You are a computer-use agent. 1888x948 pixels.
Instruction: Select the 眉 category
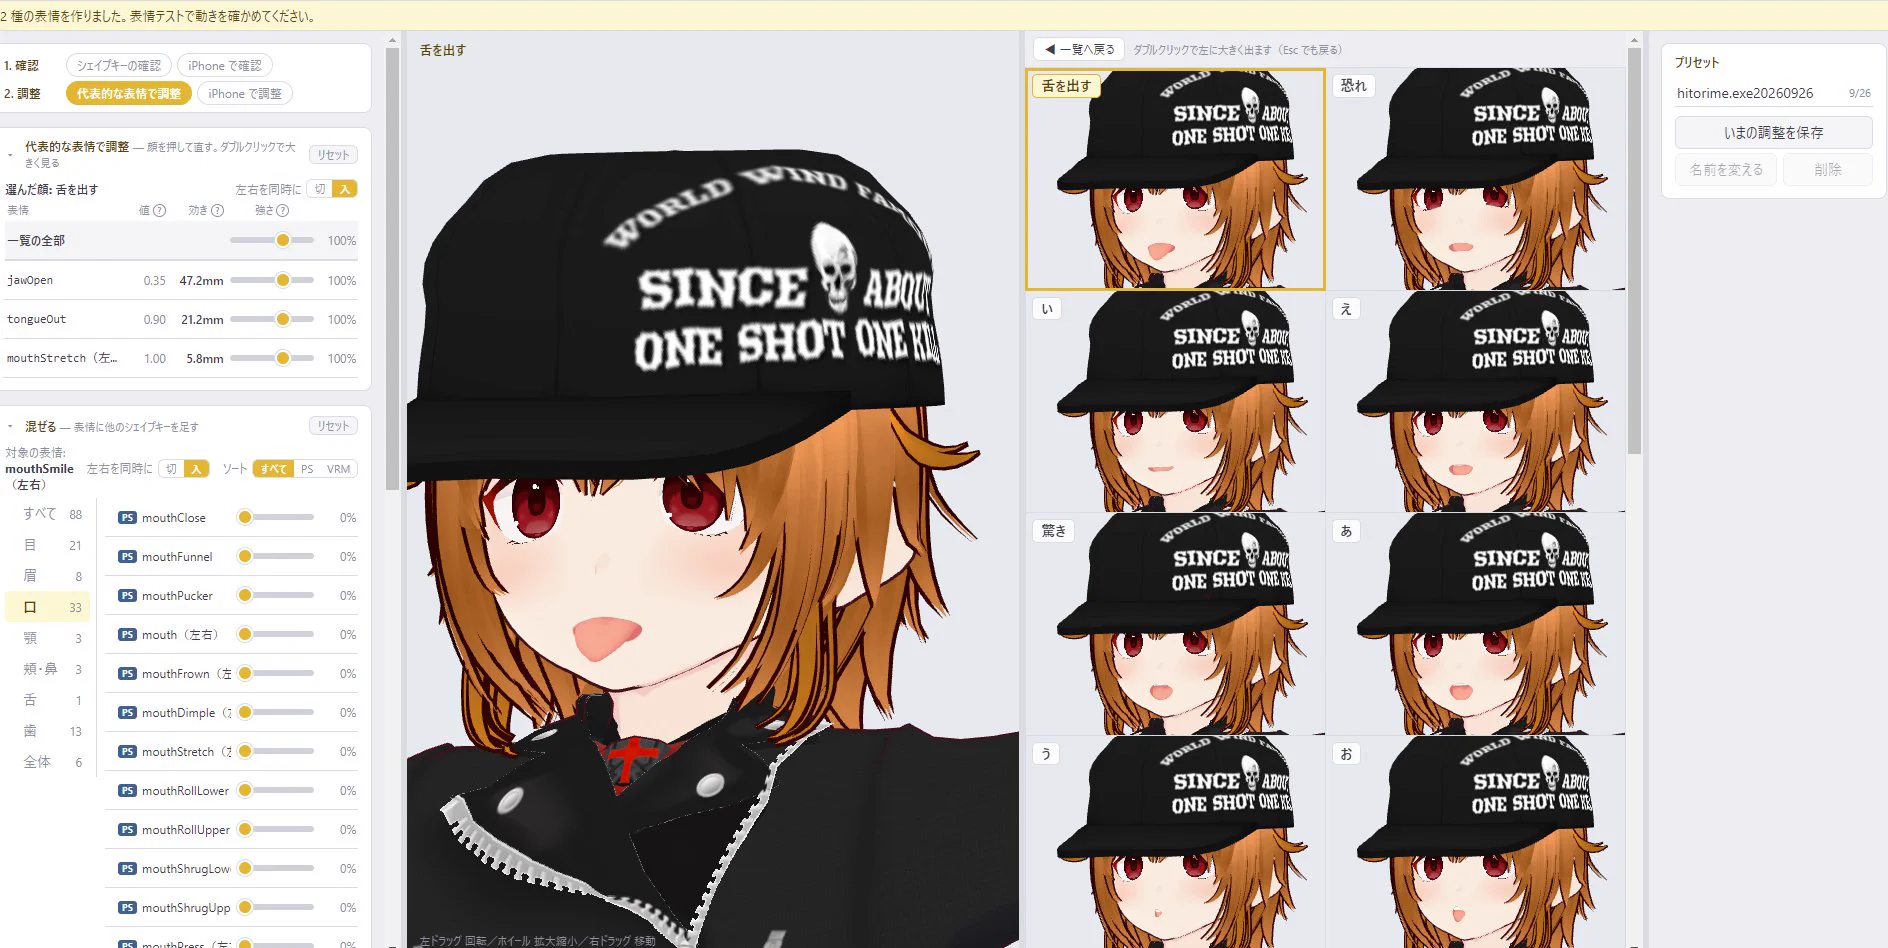(x=47, y=576)
